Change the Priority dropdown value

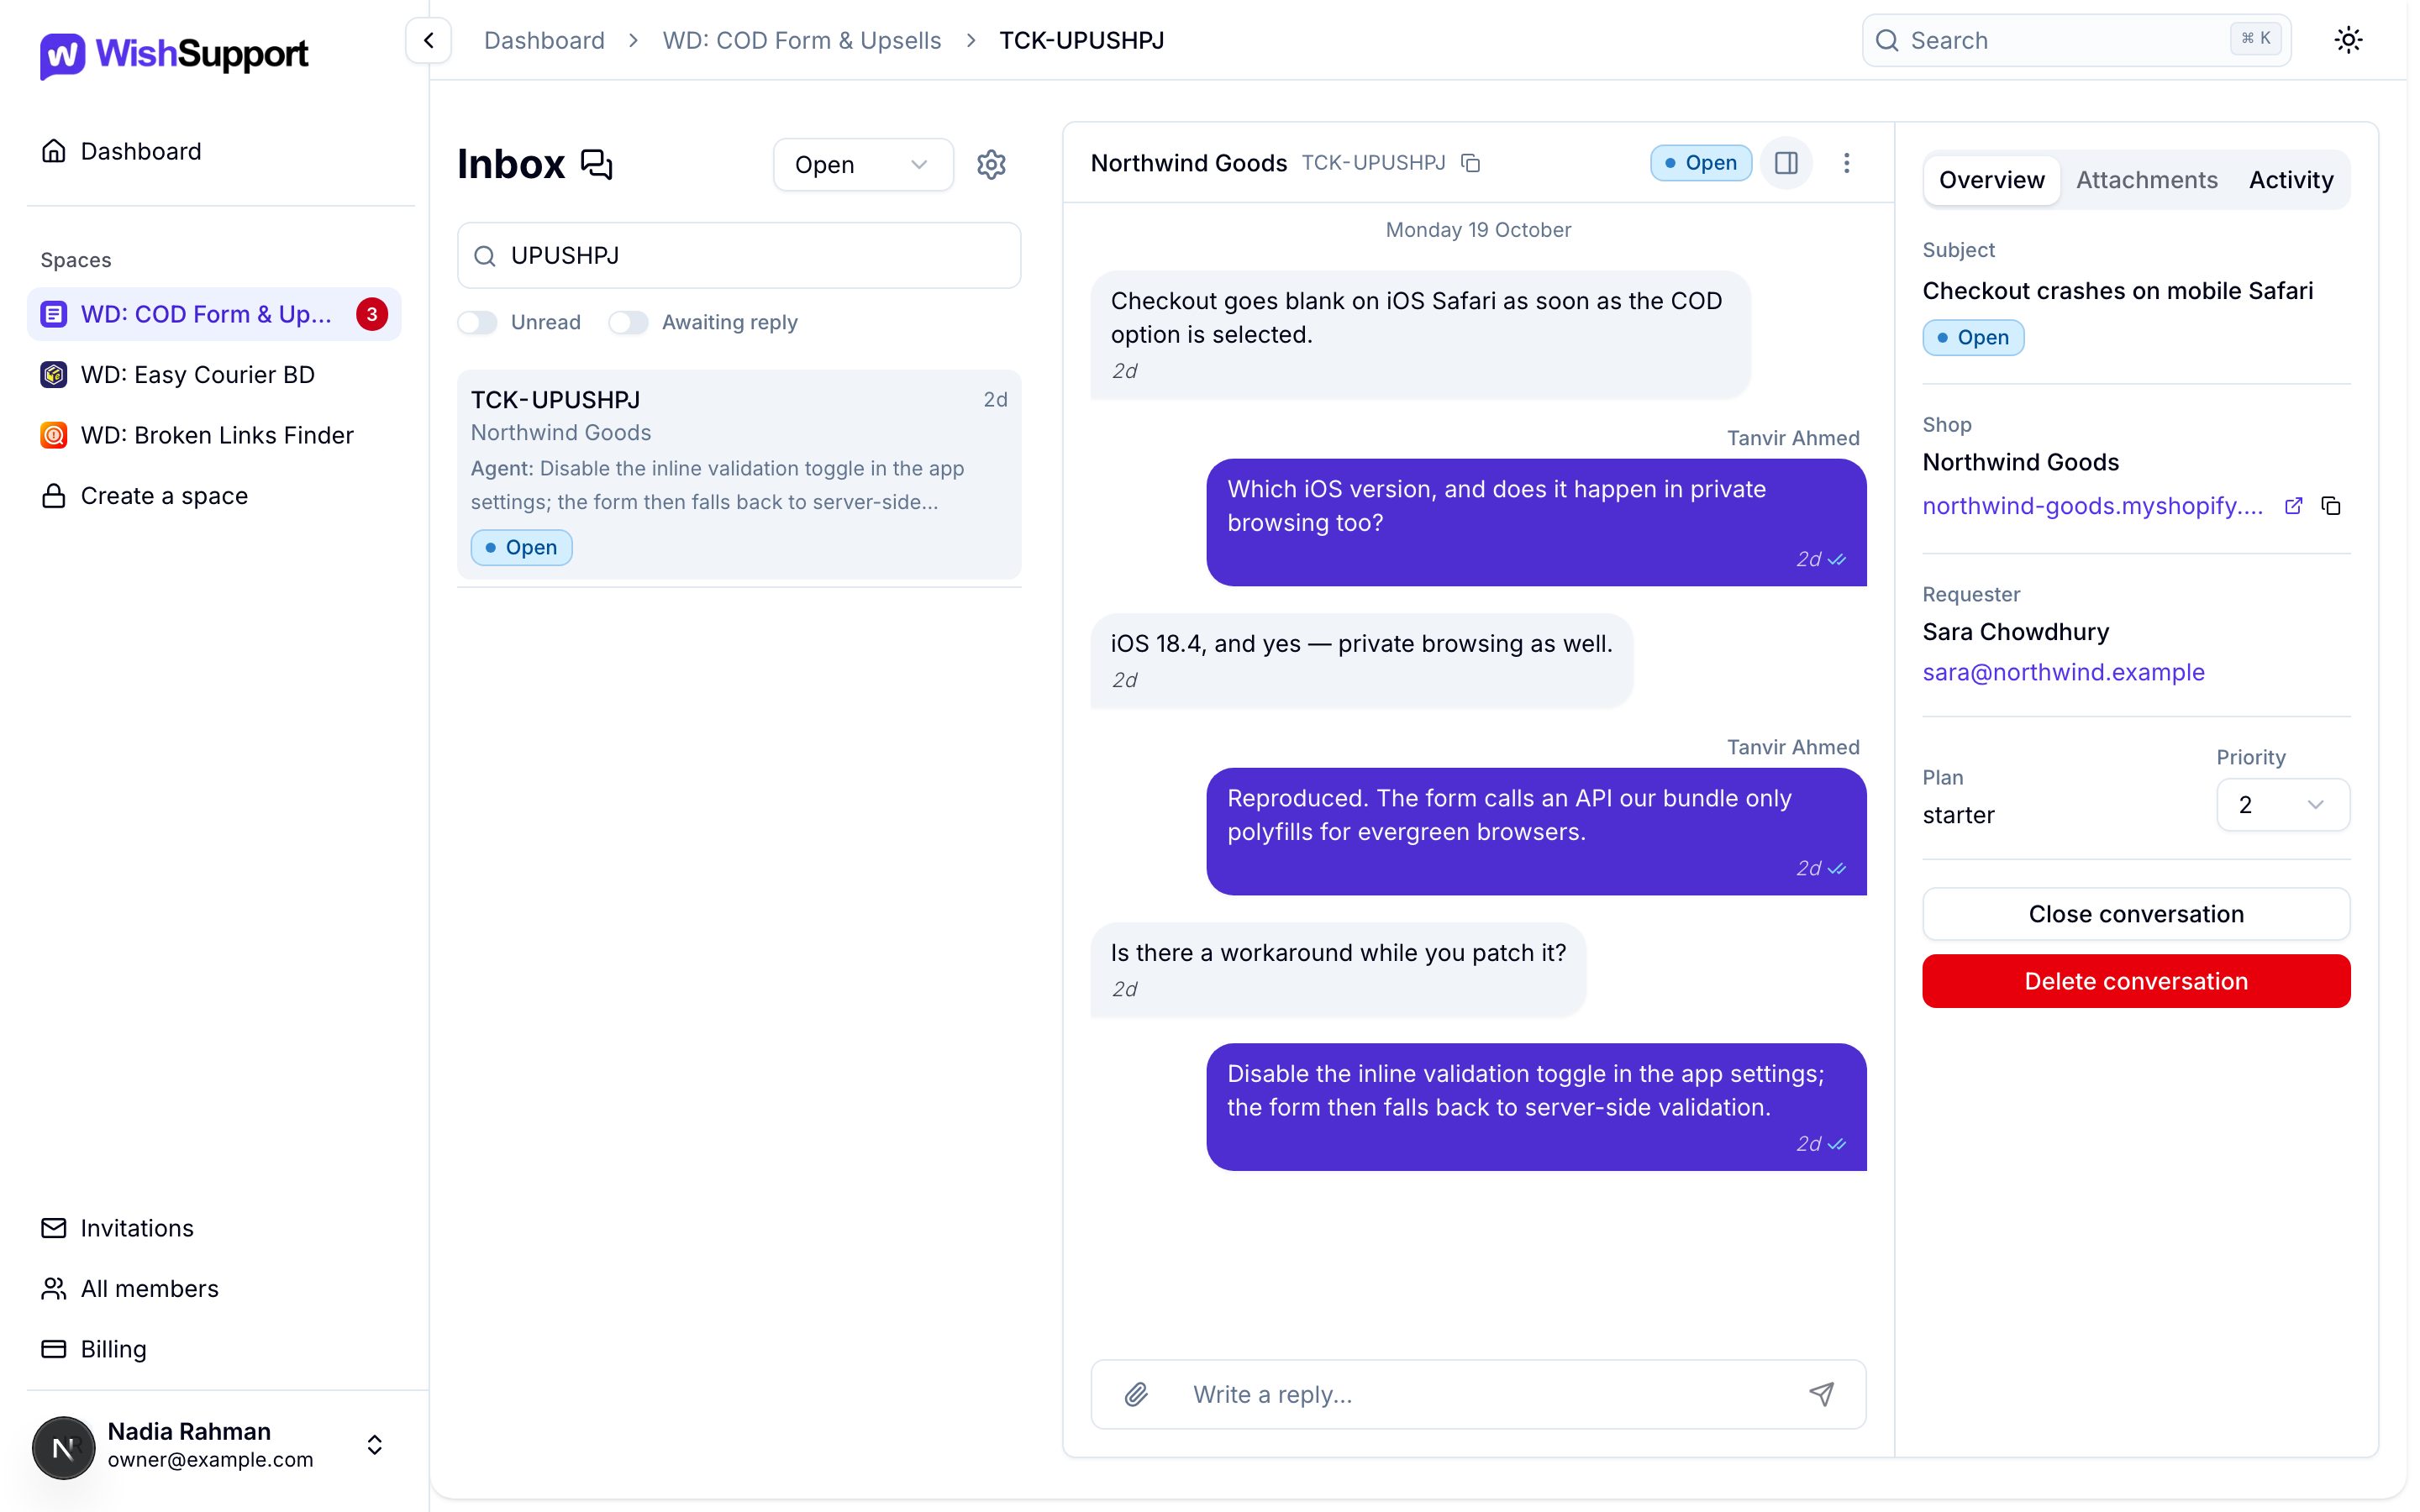2282,805
